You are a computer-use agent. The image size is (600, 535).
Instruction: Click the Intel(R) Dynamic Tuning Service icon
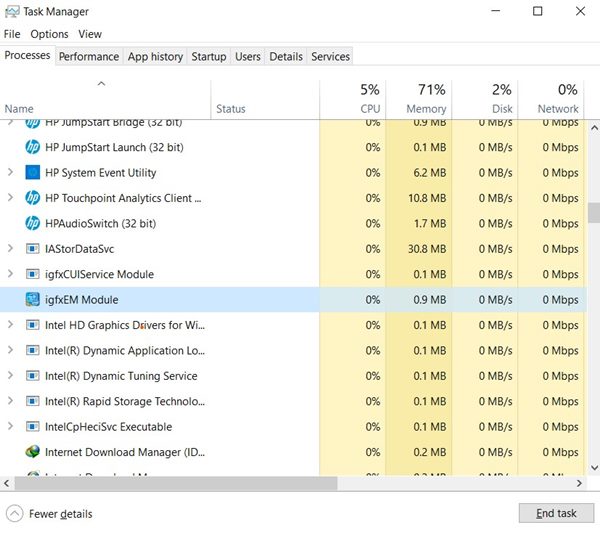[33, 376]
